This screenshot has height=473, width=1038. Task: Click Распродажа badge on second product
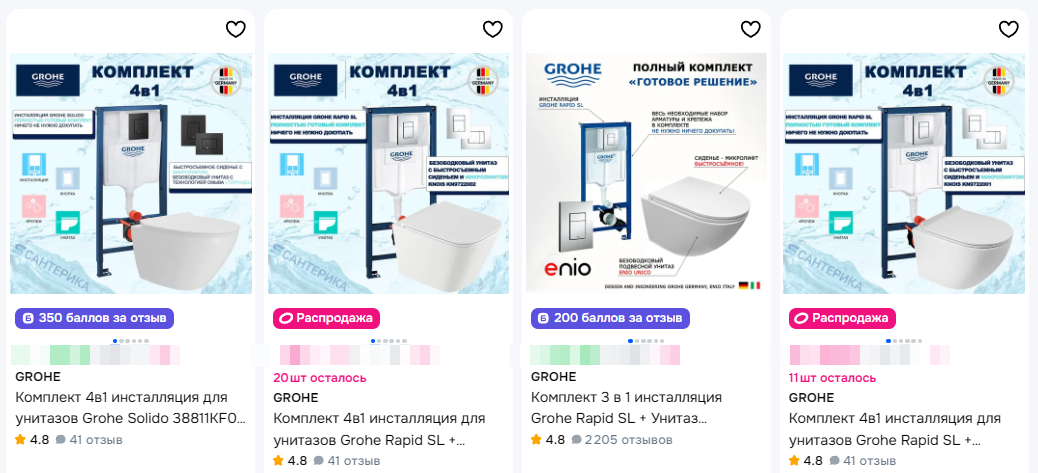pos(326,318)
